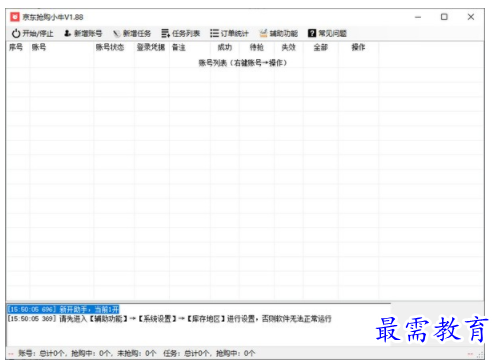Click the red app icon in title bar
497x361 pixels.
15,17
